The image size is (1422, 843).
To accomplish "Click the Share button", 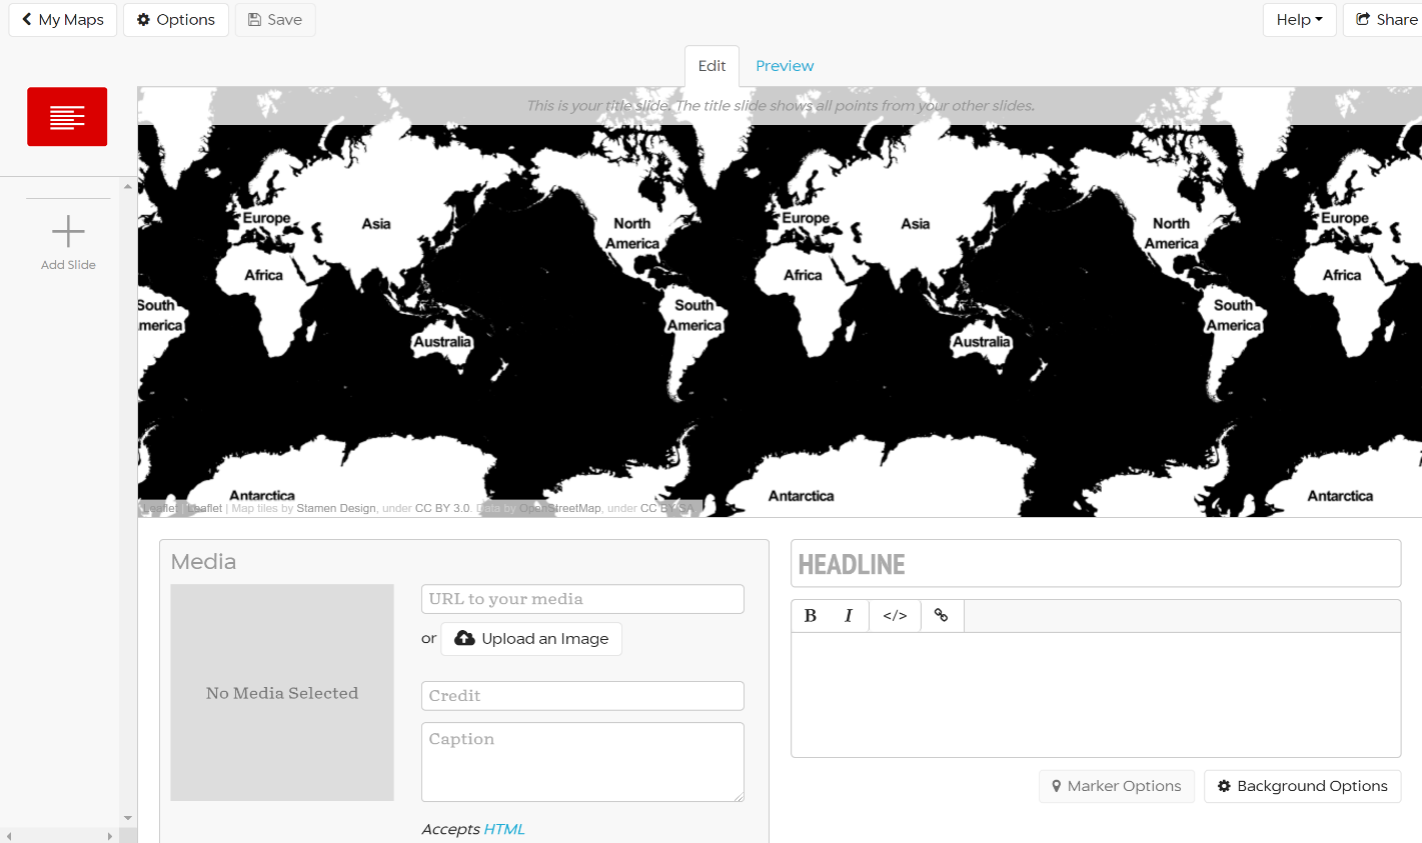I will click(1385, 20).
